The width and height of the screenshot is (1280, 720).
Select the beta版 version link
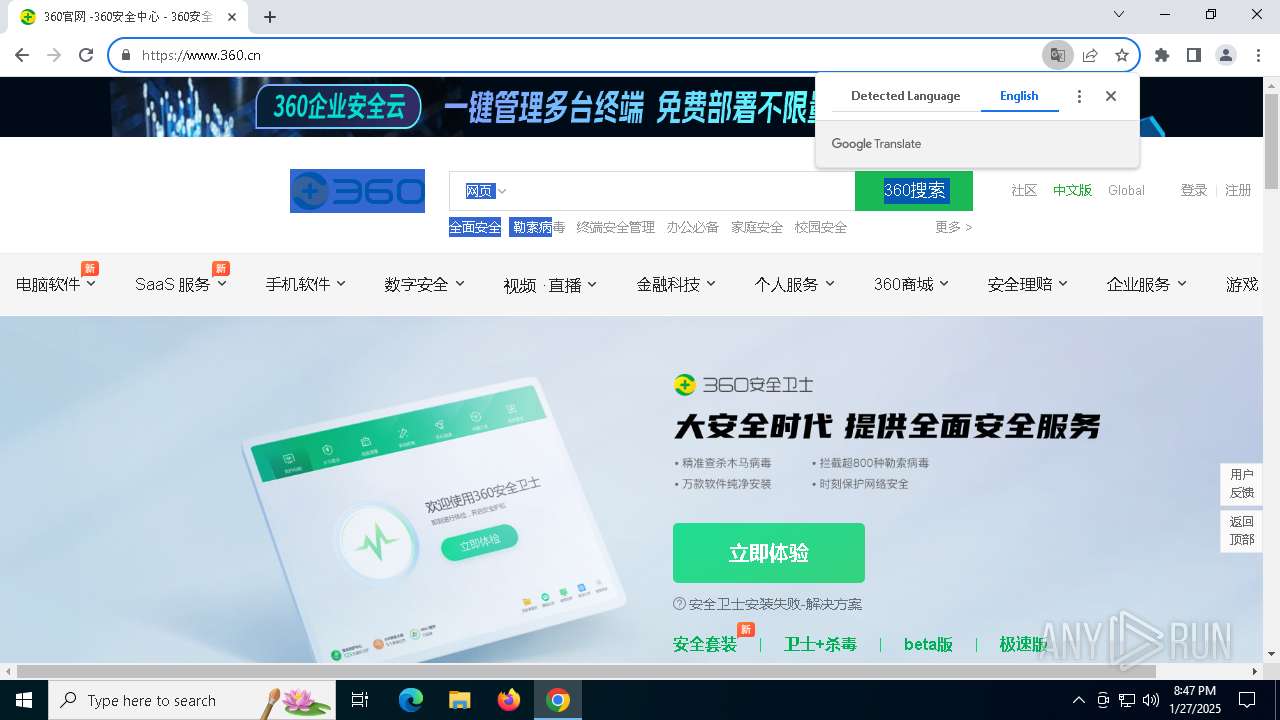pyautogui.click(x=928, y=644)
